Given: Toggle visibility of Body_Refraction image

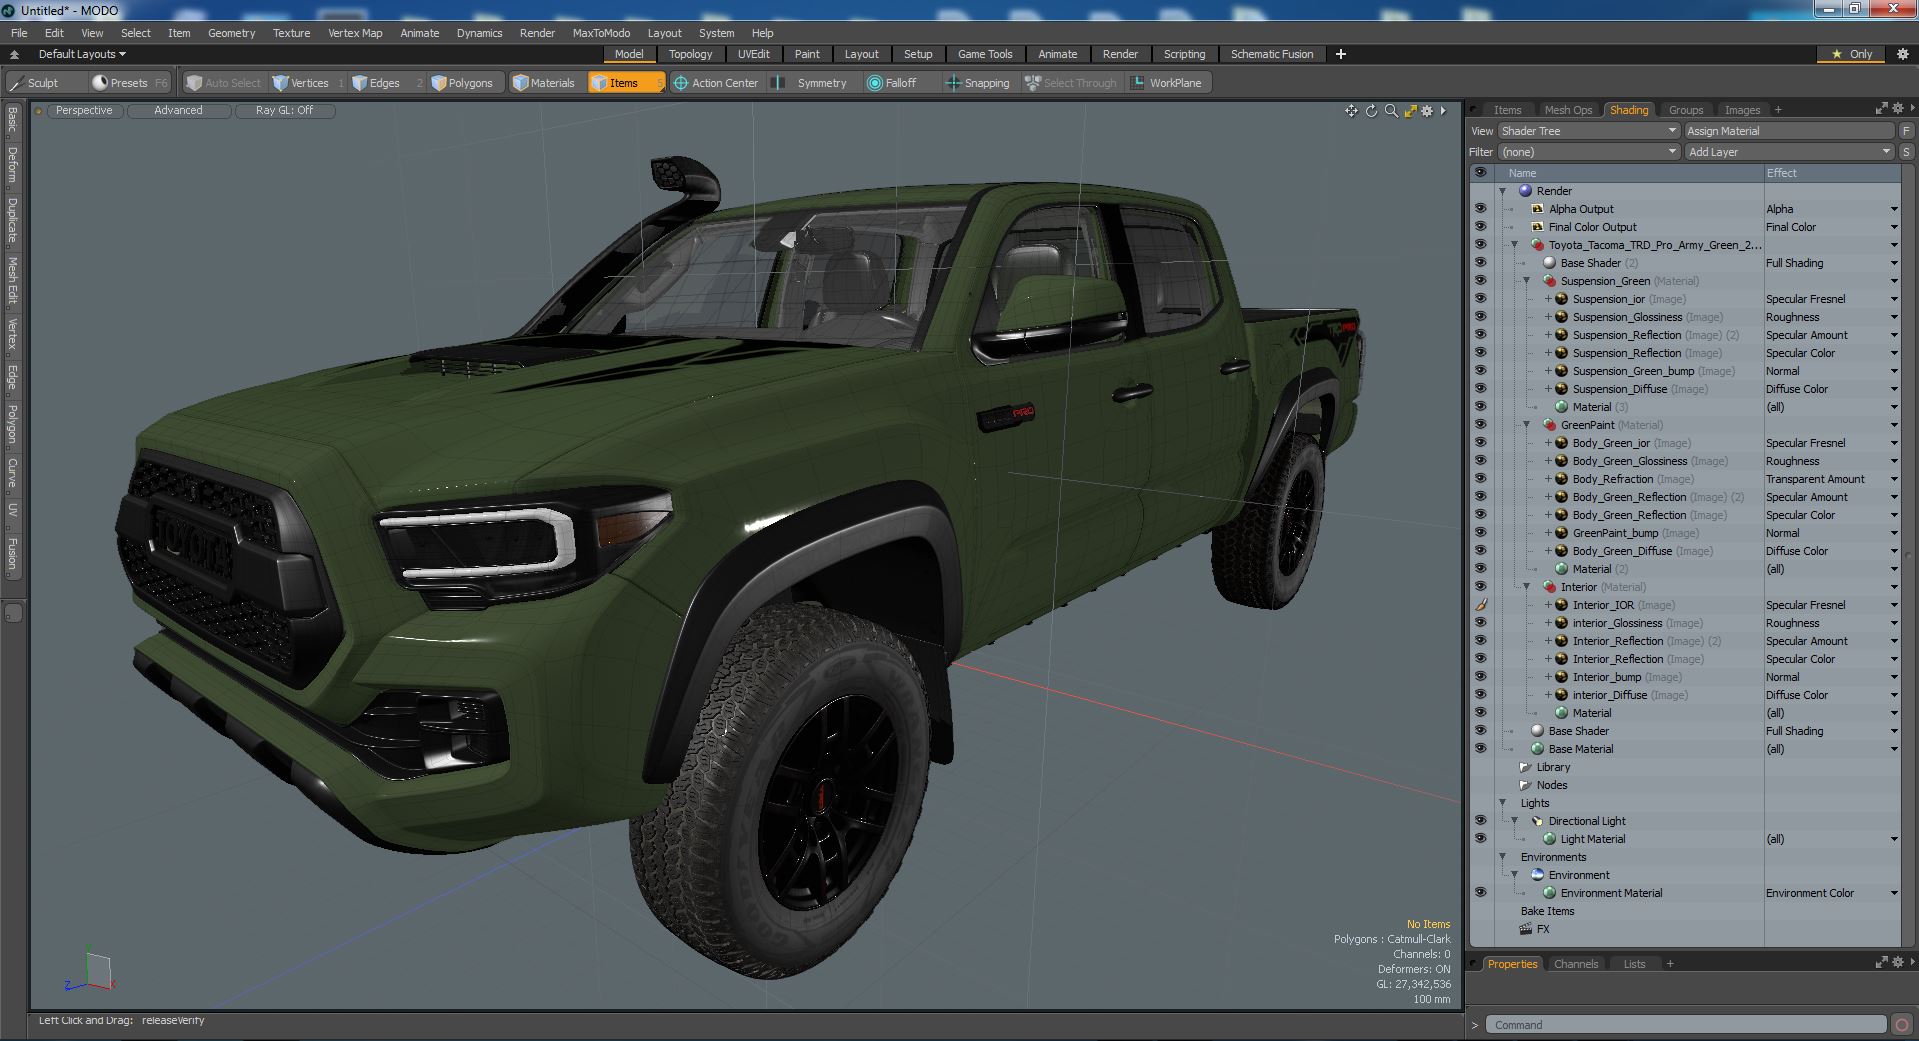Looking at the screenshot, I should tap(1480, 479).
